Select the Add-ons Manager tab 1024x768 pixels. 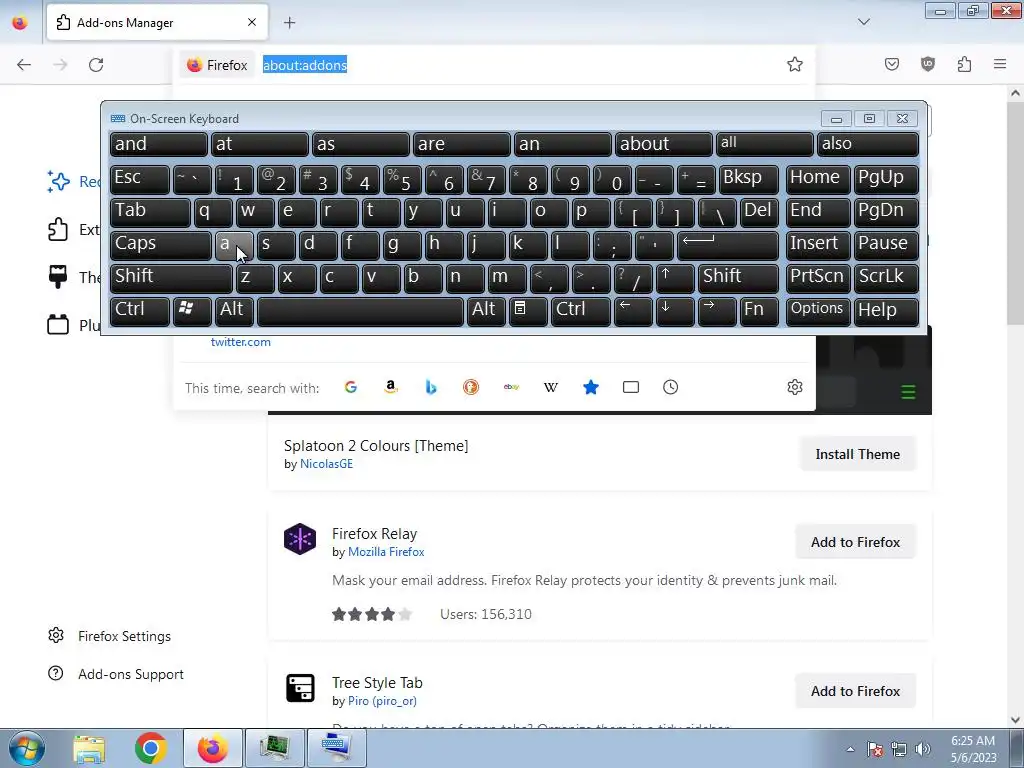coord(157,23)
